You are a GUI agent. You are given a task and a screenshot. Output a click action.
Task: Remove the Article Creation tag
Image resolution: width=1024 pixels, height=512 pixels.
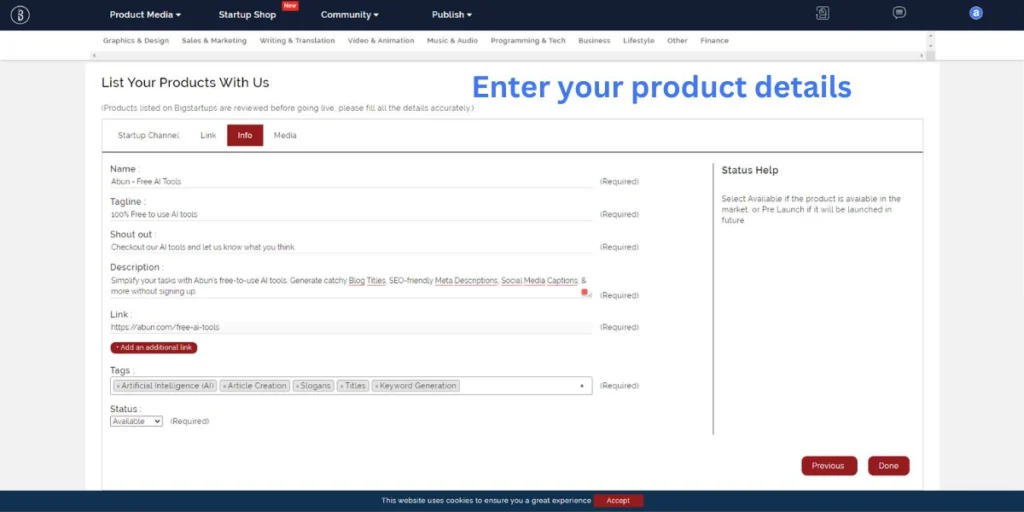(x=225, y=386)
